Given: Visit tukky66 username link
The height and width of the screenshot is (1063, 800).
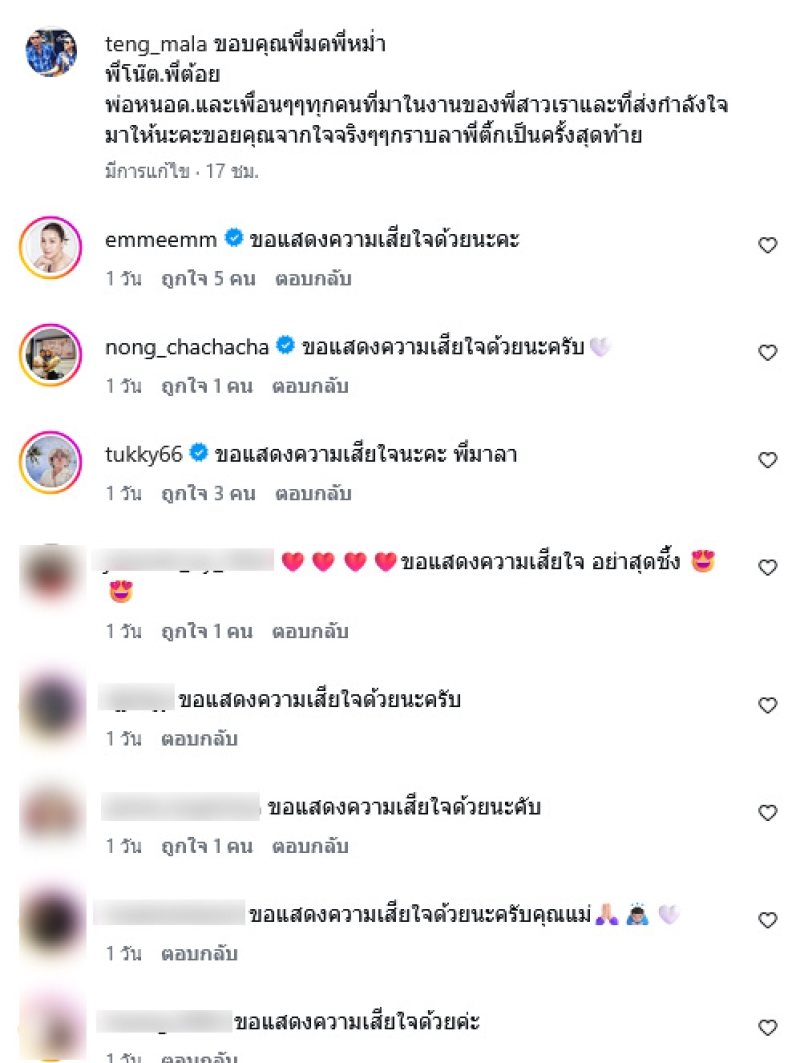Looking at the screenshot, I should pyautogui.click(x=144, y=454).
